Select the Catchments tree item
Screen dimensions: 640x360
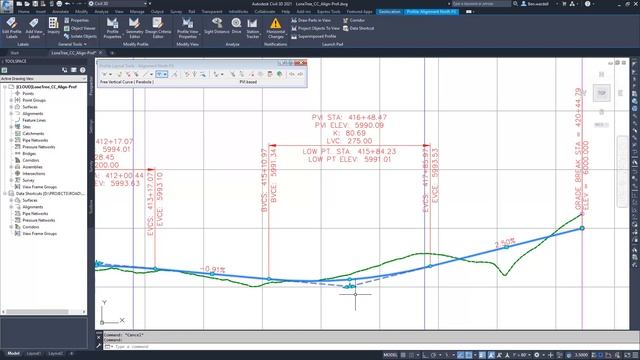(x=33, y=133)
